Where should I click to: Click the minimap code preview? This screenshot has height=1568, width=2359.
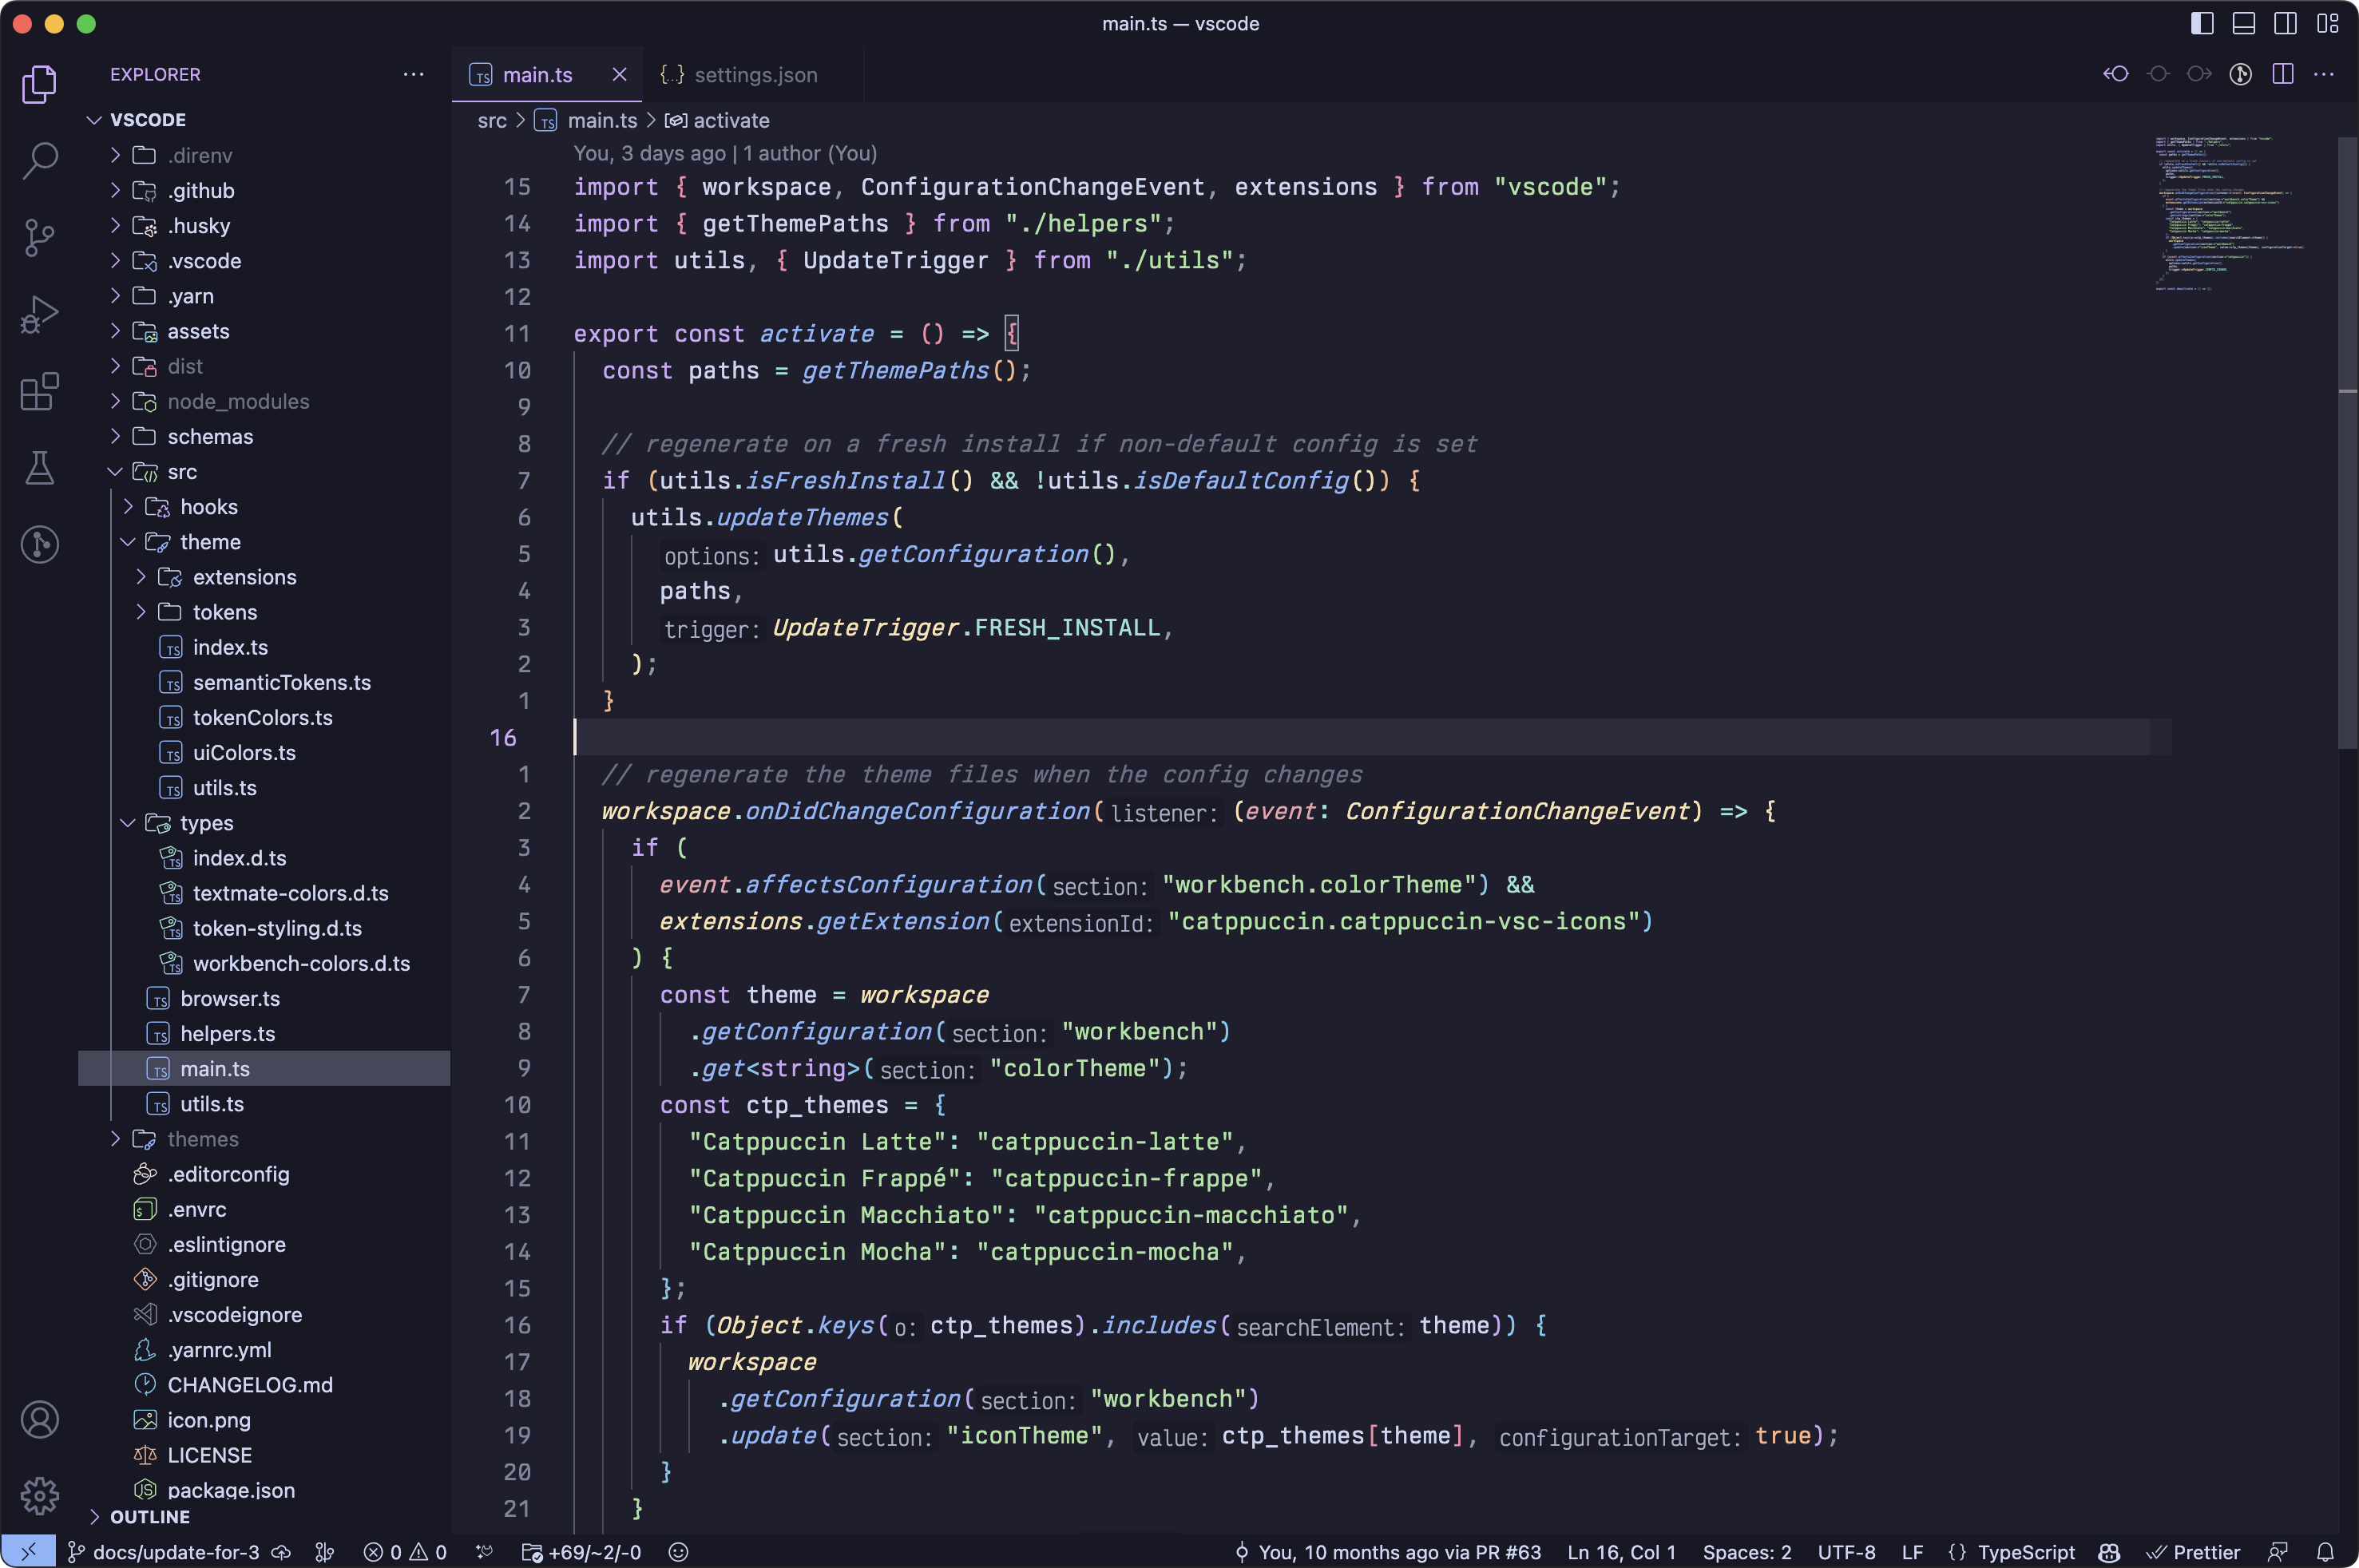(x=2230, y=213)
